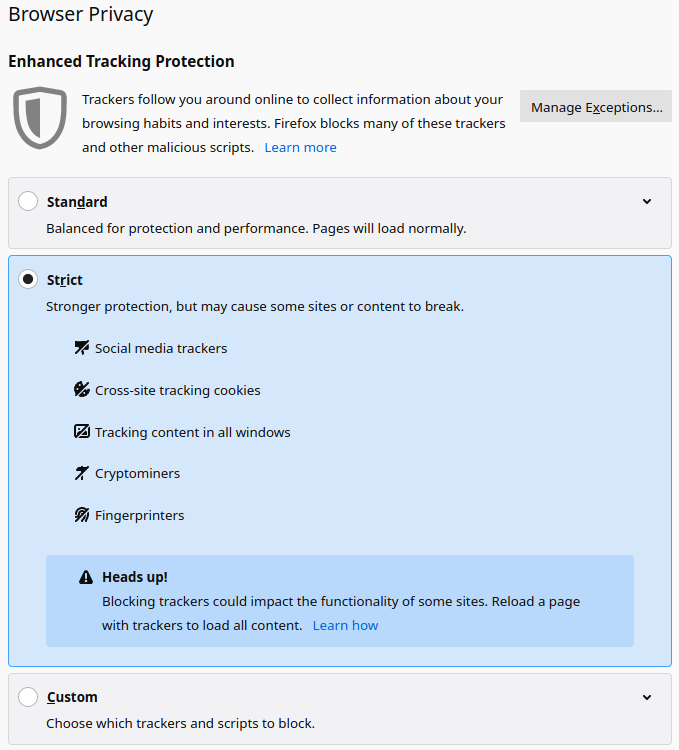Viewport: 679px width, 750px height.
Task: Open the Manage Exceptions dialog
Action: [596, 107]
